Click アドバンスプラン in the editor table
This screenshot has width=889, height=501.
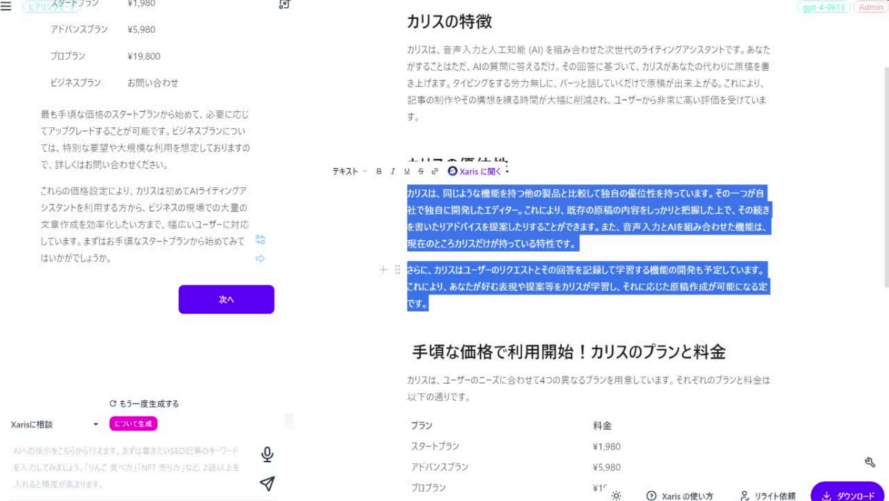coord(439,468)
